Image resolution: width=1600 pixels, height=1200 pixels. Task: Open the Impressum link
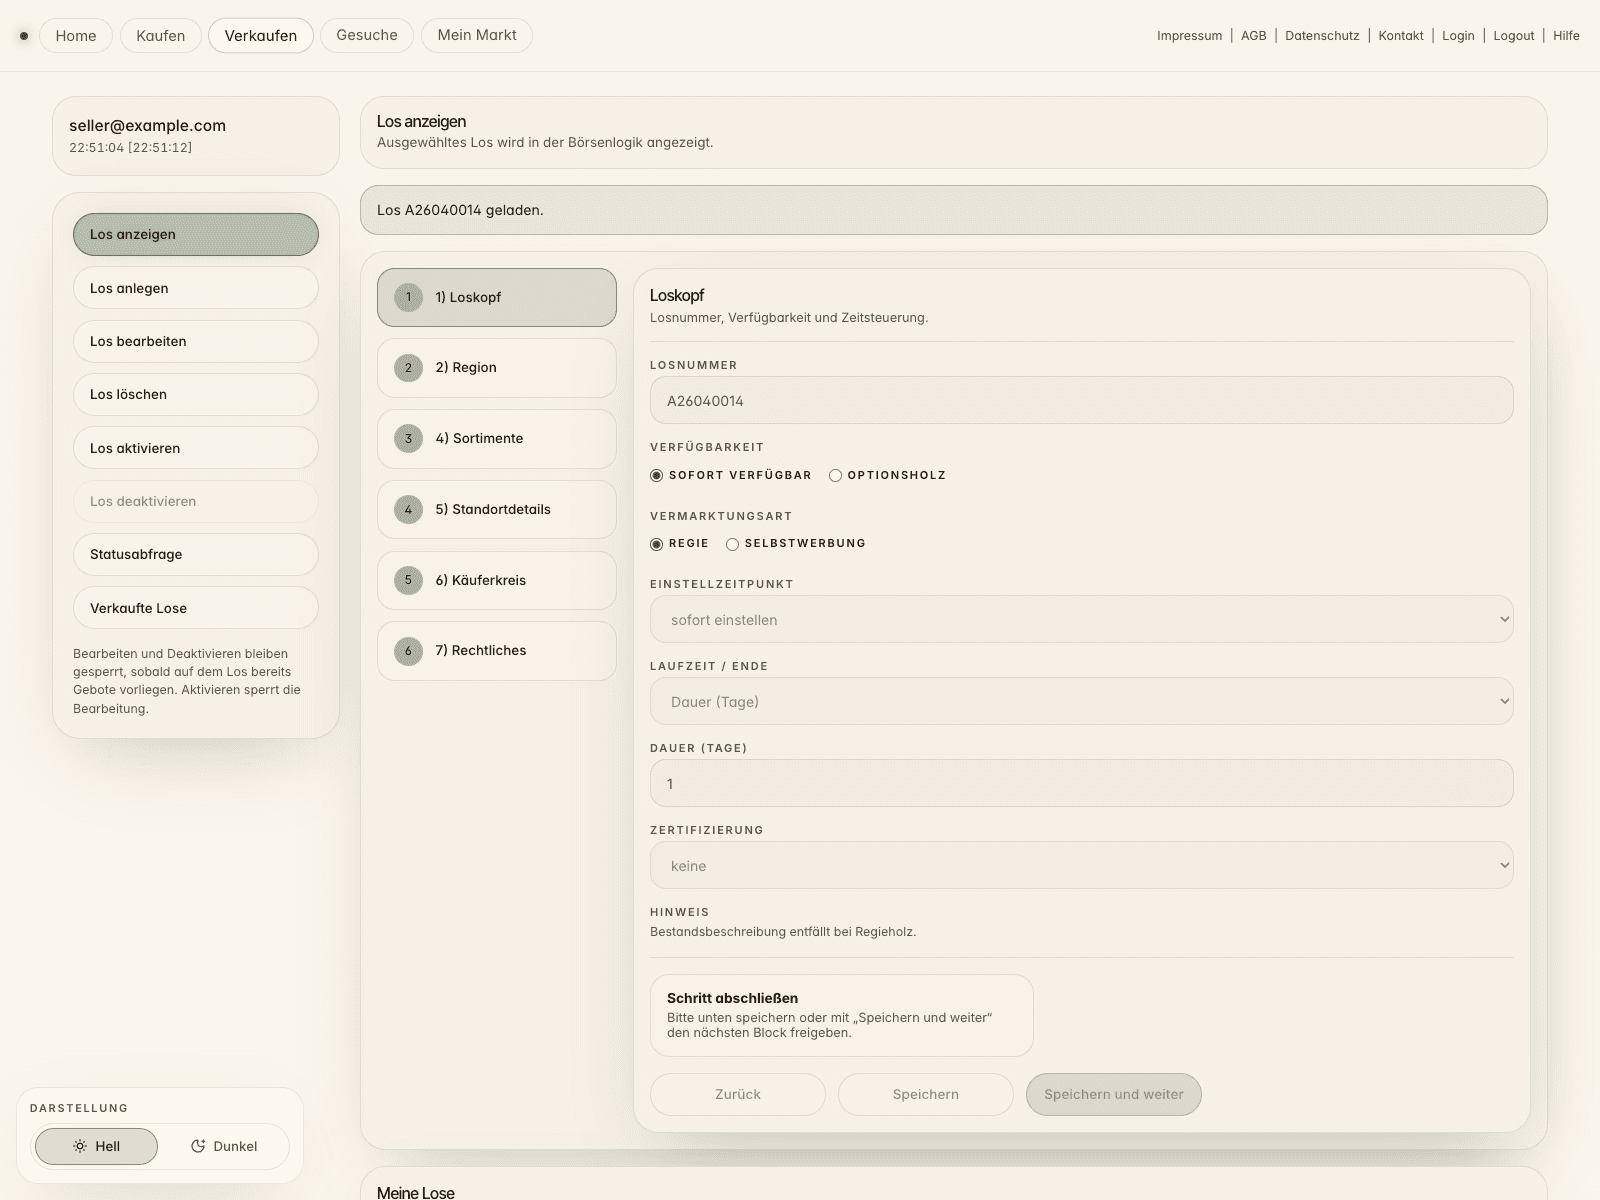tap(1189, 36)
